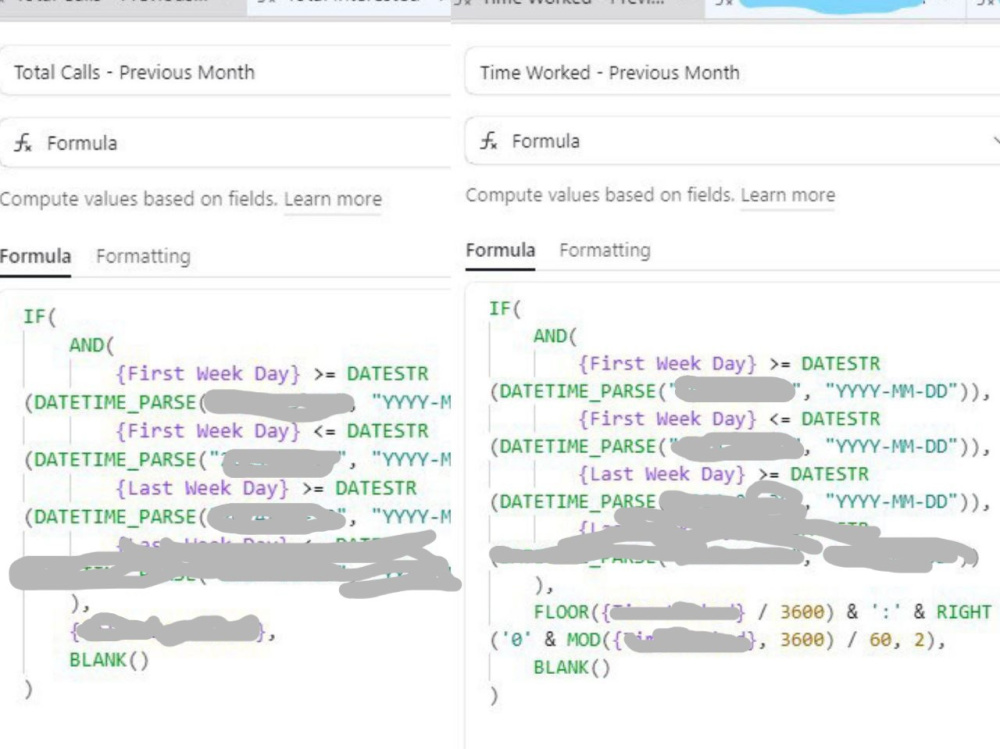Image resolution: width=1000 pixels, height=749 pixels.
Task: Open 'Learn more' link in left panel
Action: click(333, 199)
